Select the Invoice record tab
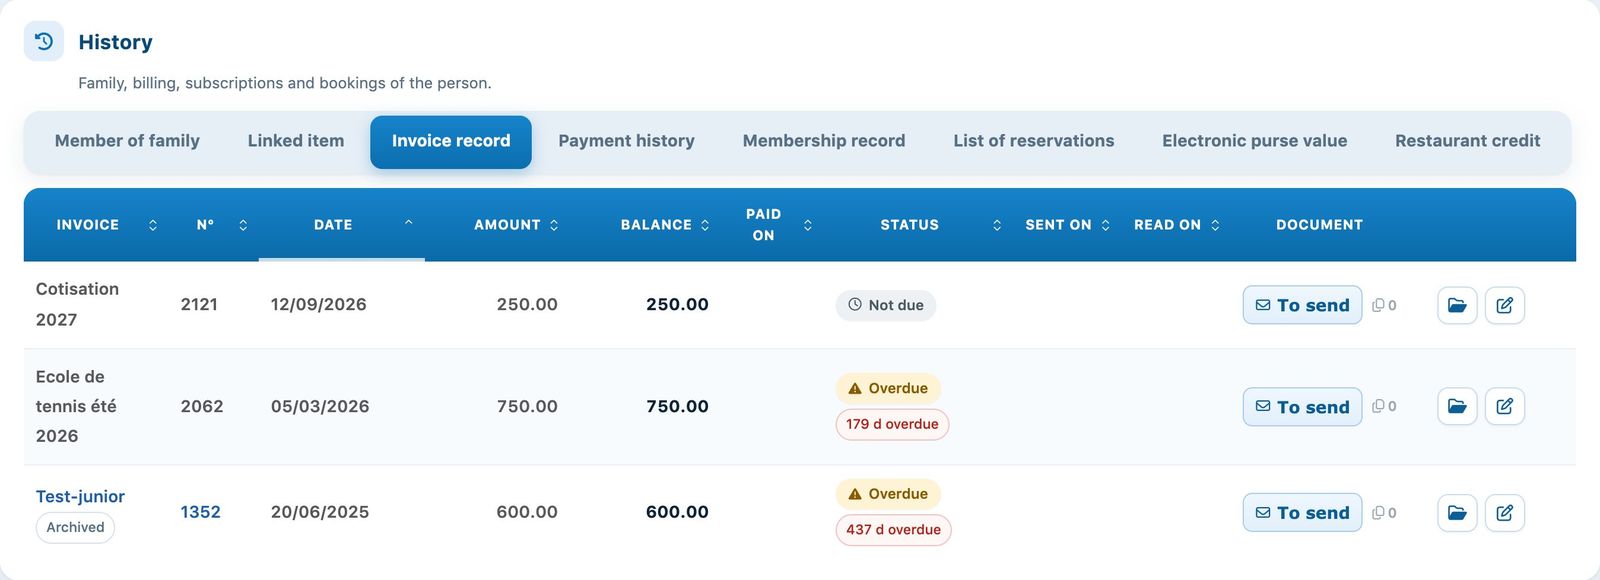This screenshot has height=580, width=1600. click(x=451, y=142)
